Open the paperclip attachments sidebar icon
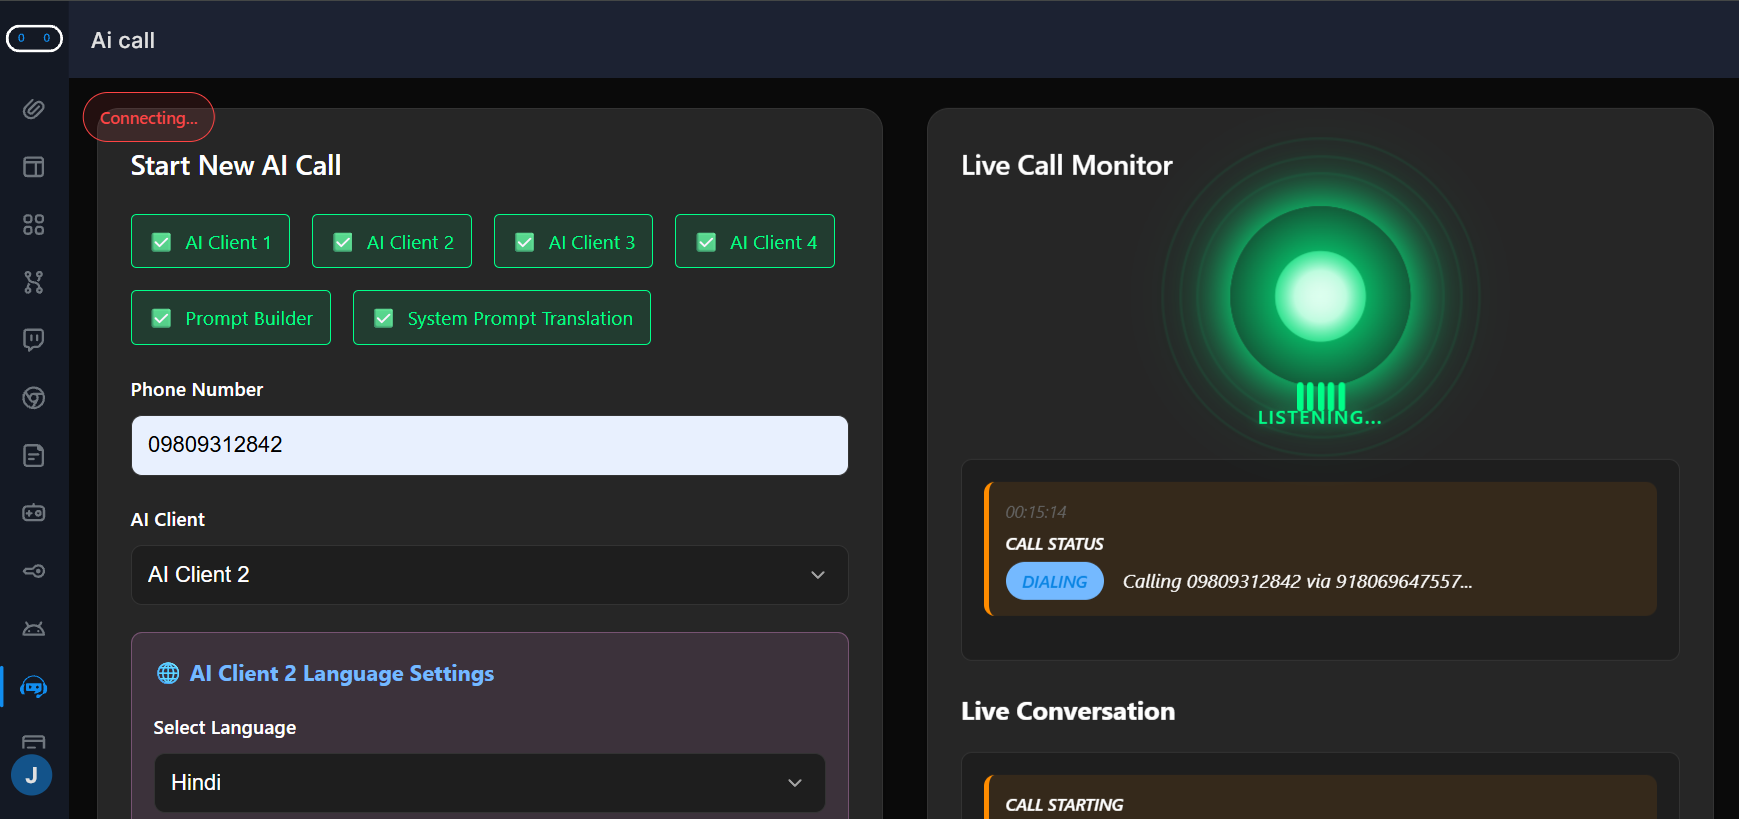 [34, 109]
